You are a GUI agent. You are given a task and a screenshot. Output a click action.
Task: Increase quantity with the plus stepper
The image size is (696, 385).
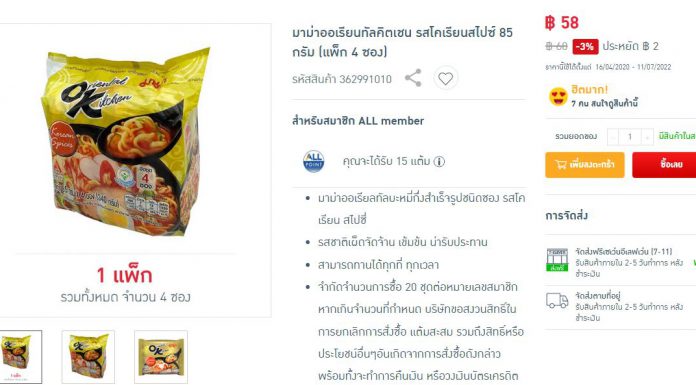click(x=647, y=137)
